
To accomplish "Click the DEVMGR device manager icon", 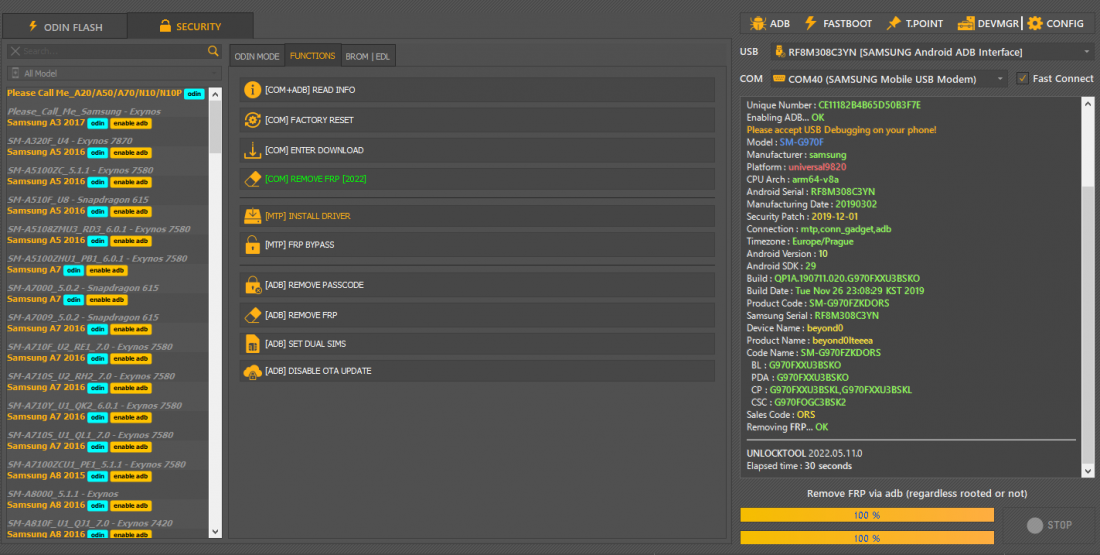I will point(966,23).
